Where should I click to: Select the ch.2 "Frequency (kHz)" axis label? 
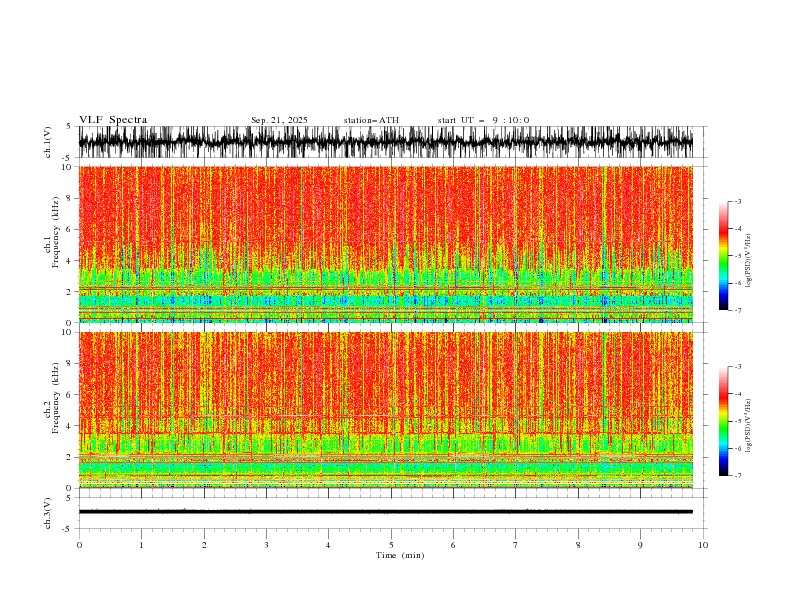[56, 398]
